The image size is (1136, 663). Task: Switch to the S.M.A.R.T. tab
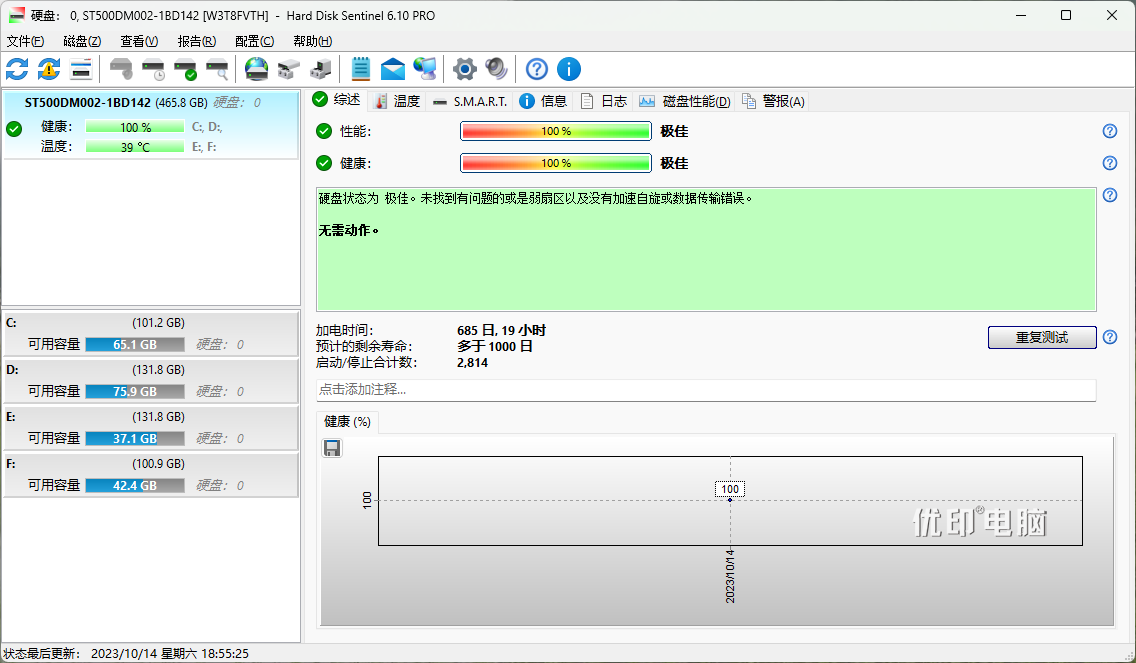(x=469, y=101)
